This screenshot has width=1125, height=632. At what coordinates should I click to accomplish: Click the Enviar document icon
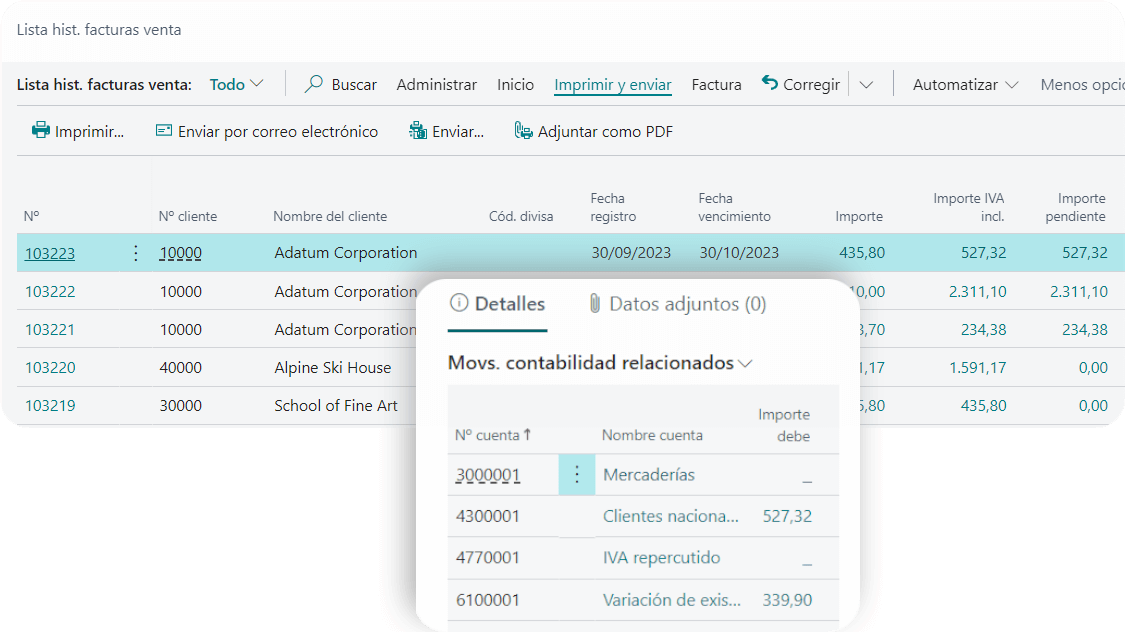pyautogui.click(x=418, y=131)
